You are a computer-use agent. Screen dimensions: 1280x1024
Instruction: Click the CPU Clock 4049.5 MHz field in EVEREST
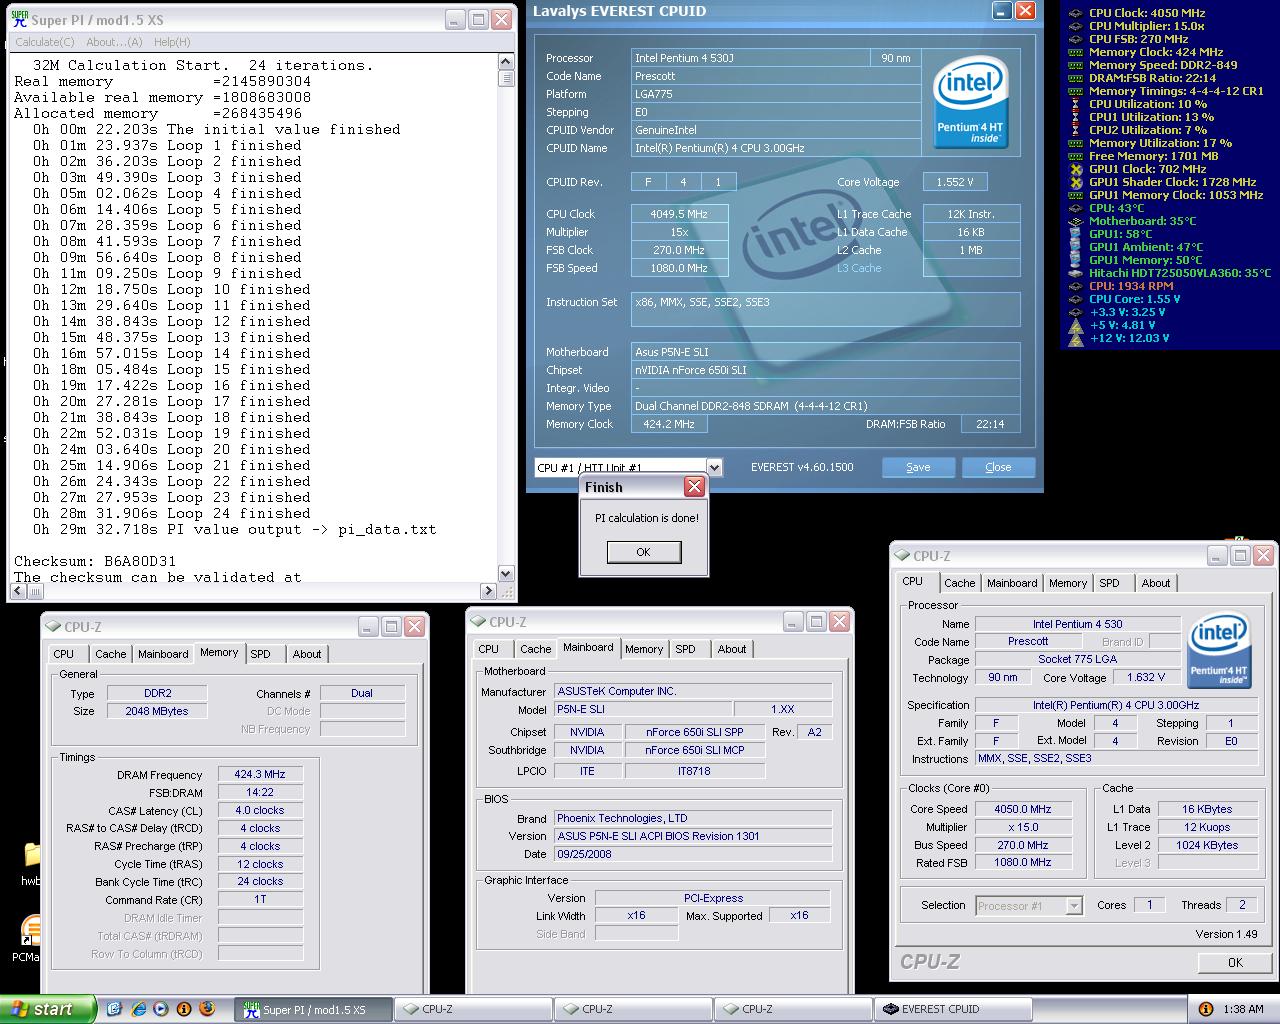679,214
